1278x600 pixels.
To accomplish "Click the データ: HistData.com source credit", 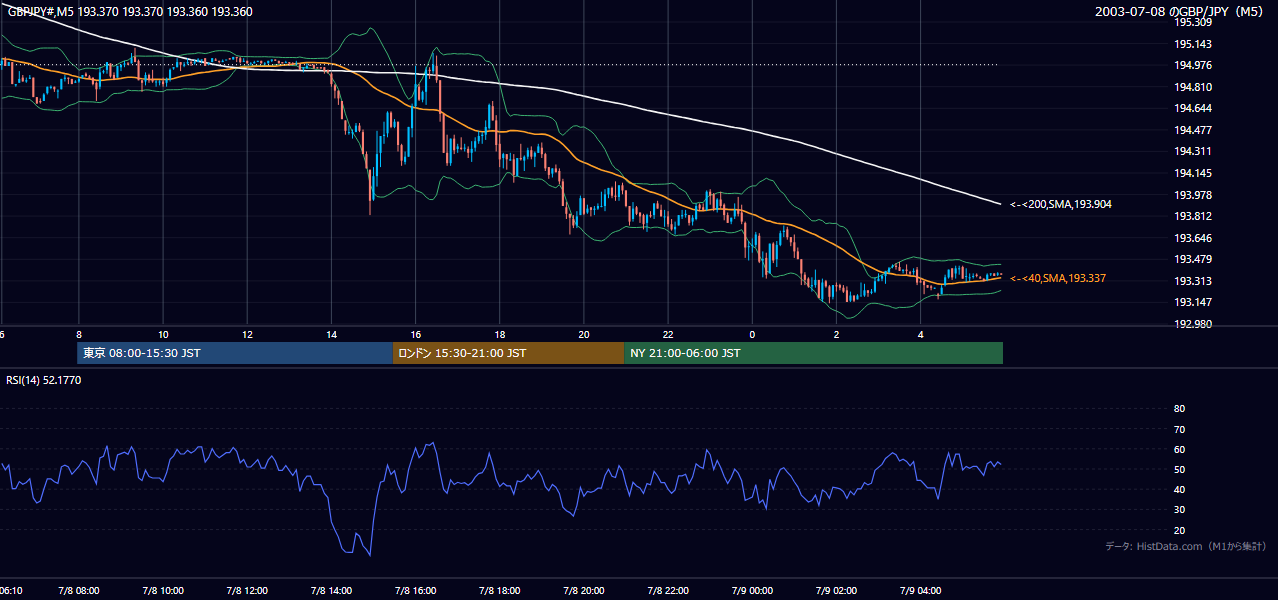I will coord(1185,547).
